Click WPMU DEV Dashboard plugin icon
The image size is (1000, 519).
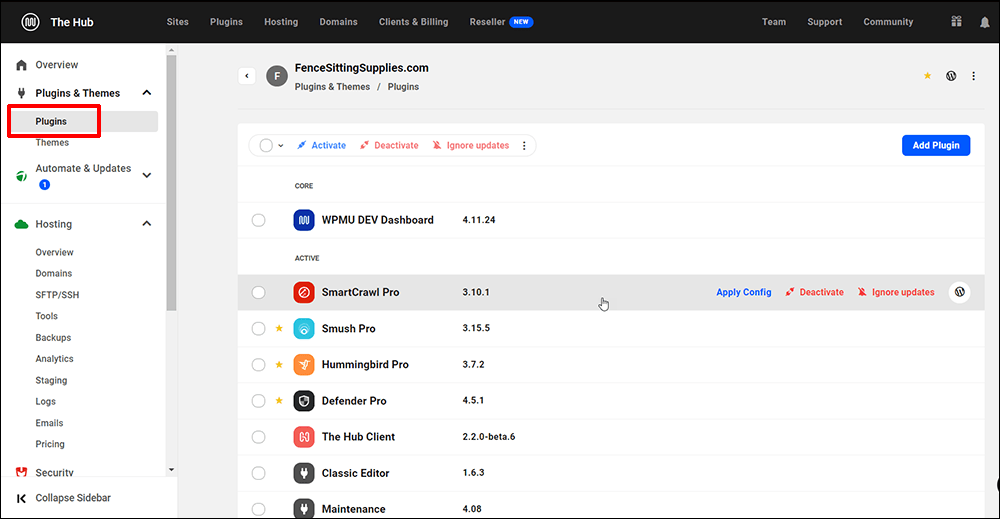click(x=304, y=220)
